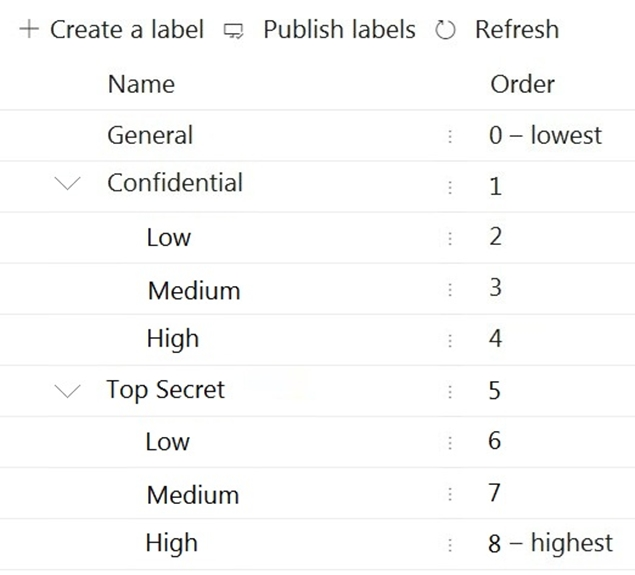Click the circular Refresh icon
The height and width of the screenshot is (575, 635).
(x=446, y=31)
